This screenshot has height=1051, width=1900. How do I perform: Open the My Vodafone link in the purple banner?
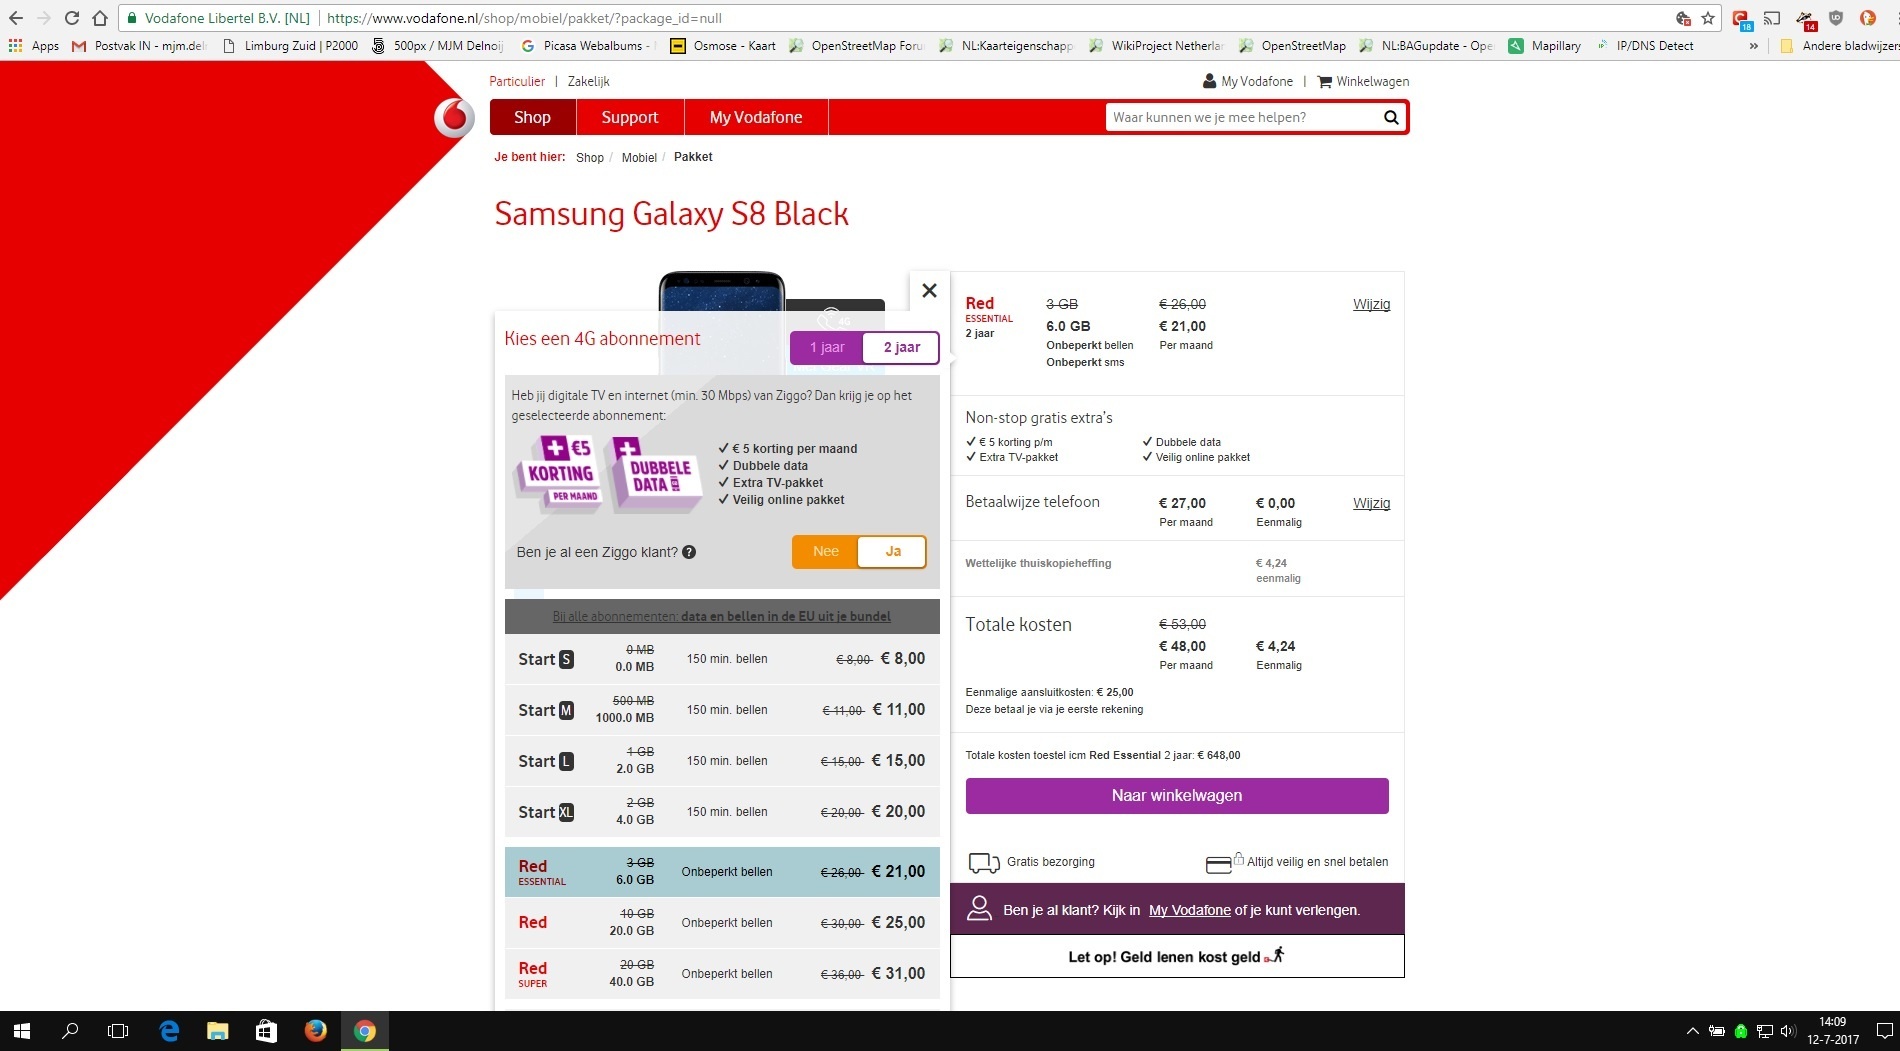[1190, 911]
